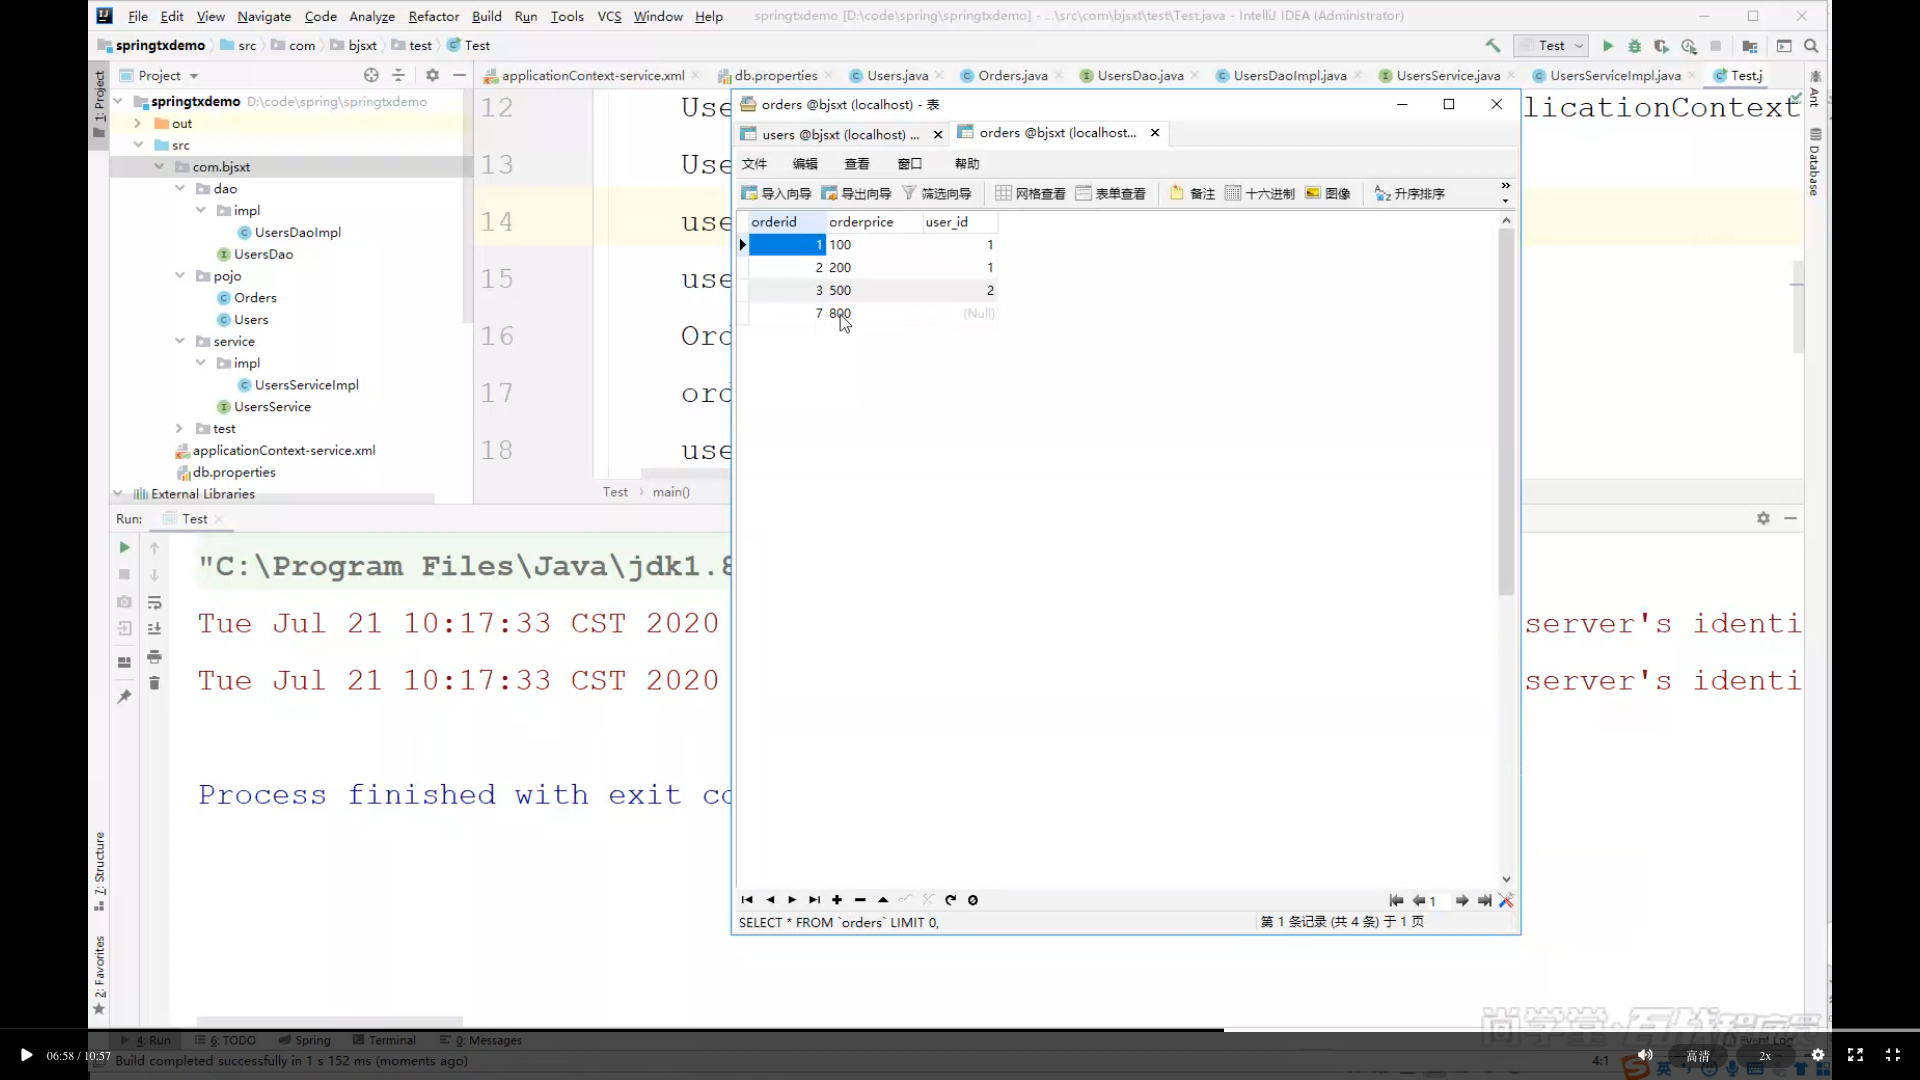Start debugging with the bug icon
1920x1080 pixels.
pos(1635,46)
